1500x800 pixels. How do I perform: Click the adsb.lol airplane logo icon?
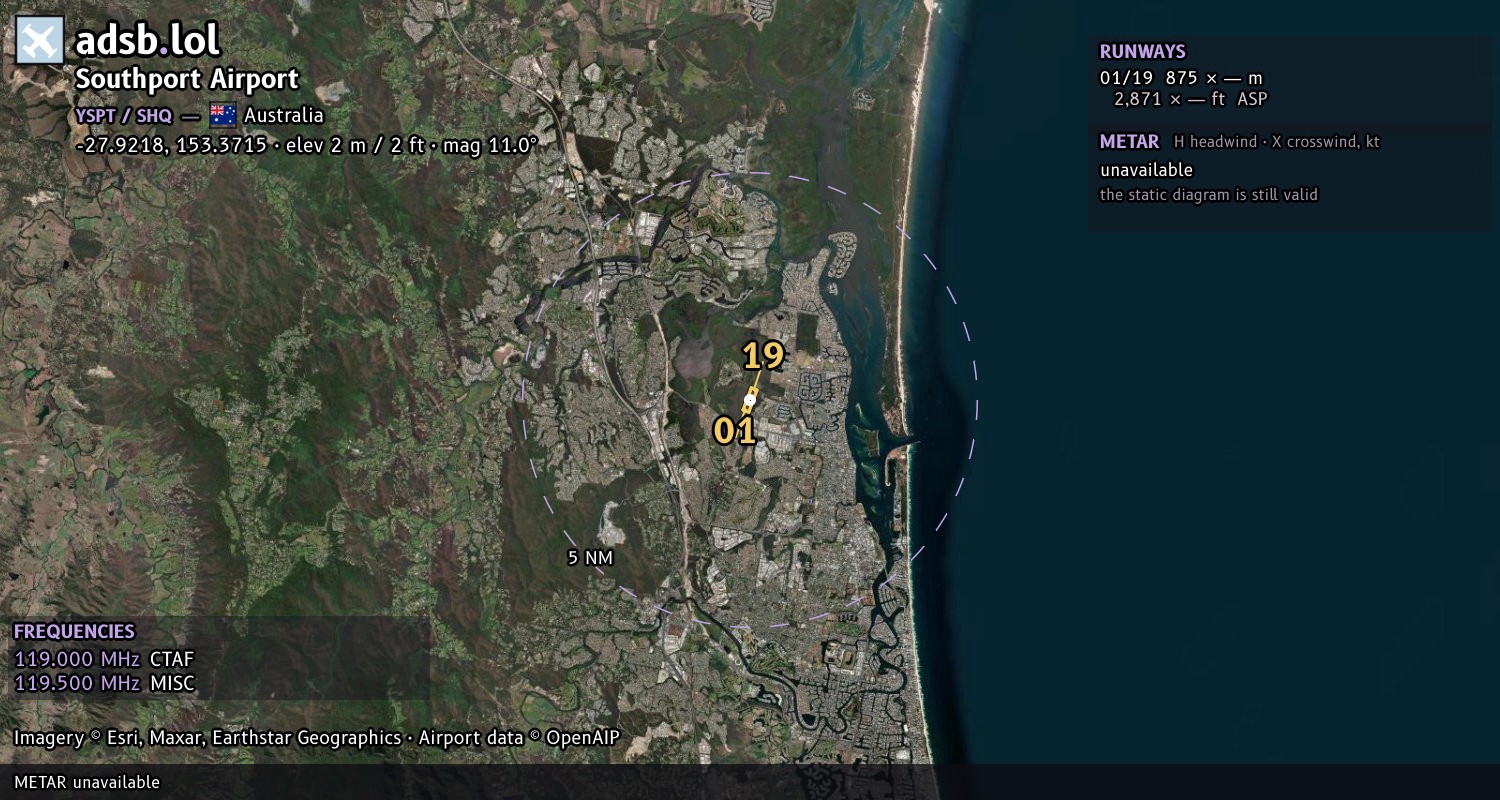40,41
